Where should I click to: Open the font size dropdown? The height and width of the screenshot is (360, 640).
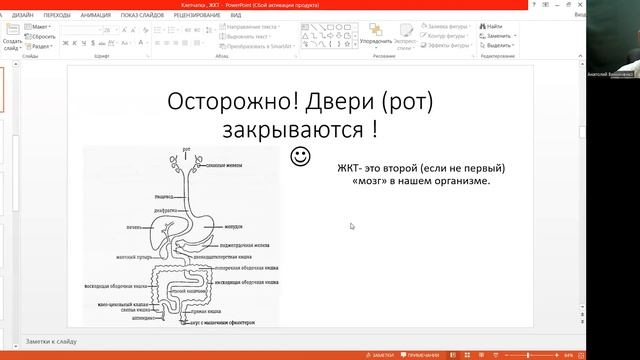pos(116,30)
